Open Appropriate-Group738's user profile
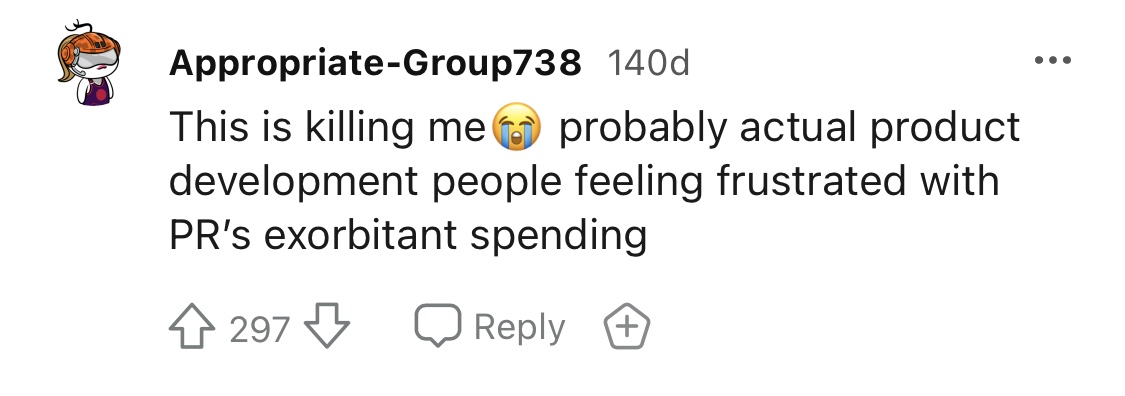 375,63
